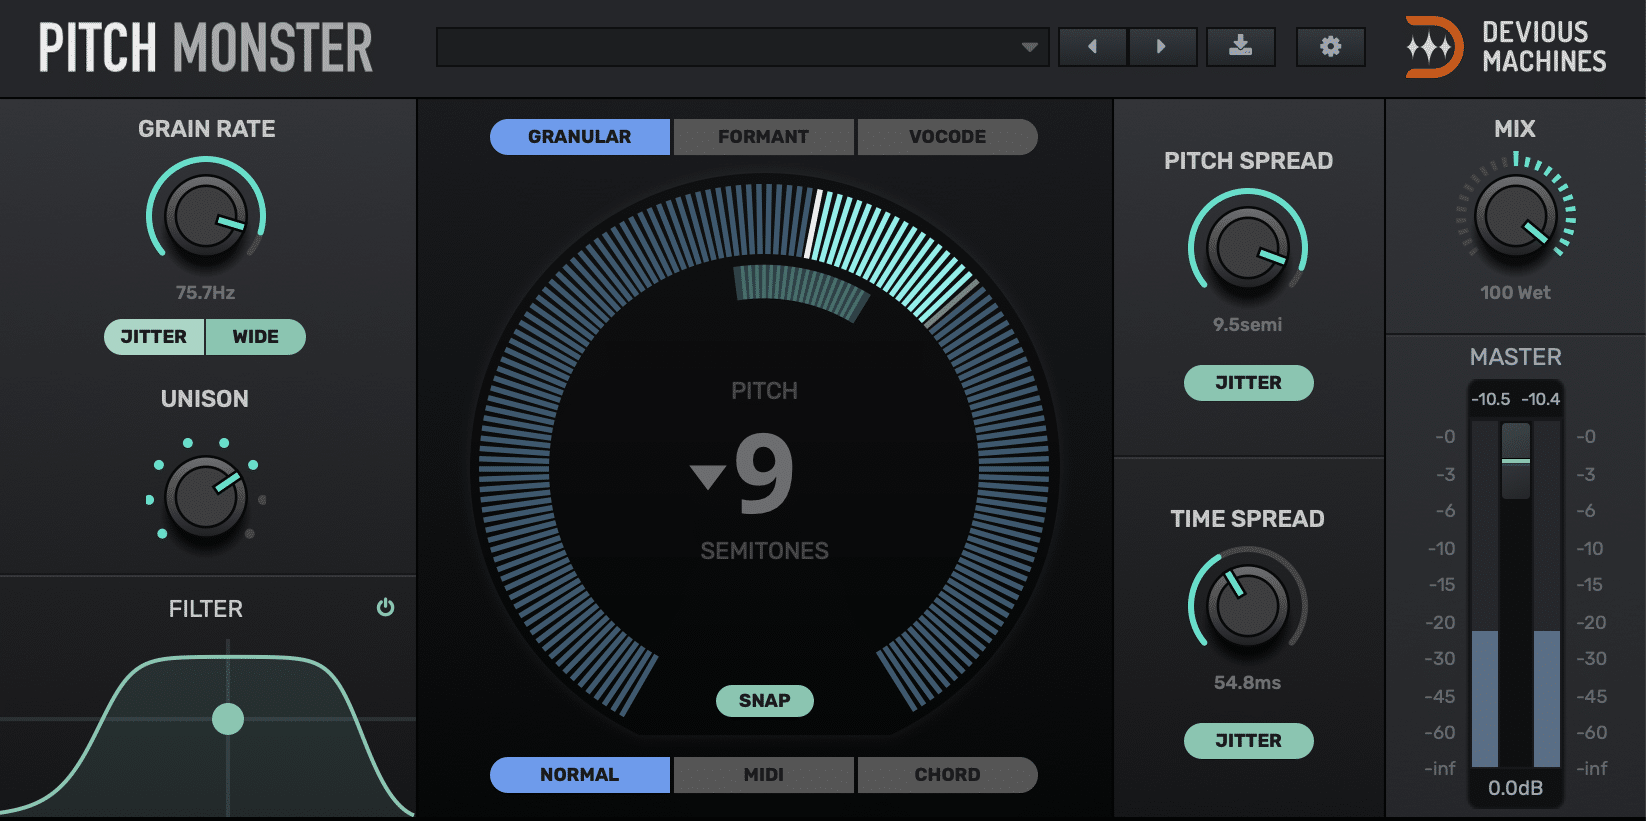Click the filter node on the curve
Image resolution: width=1646 pixels, height=821 pixels.
pyautogui.click(x=228, y=719)
